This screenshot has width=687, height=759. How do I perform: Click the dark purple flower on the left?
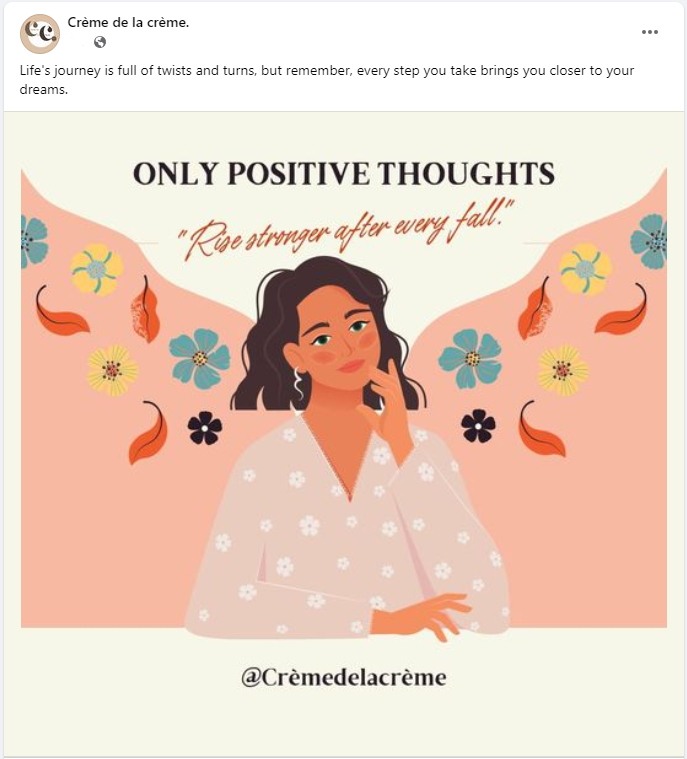[x=205, y=427]
